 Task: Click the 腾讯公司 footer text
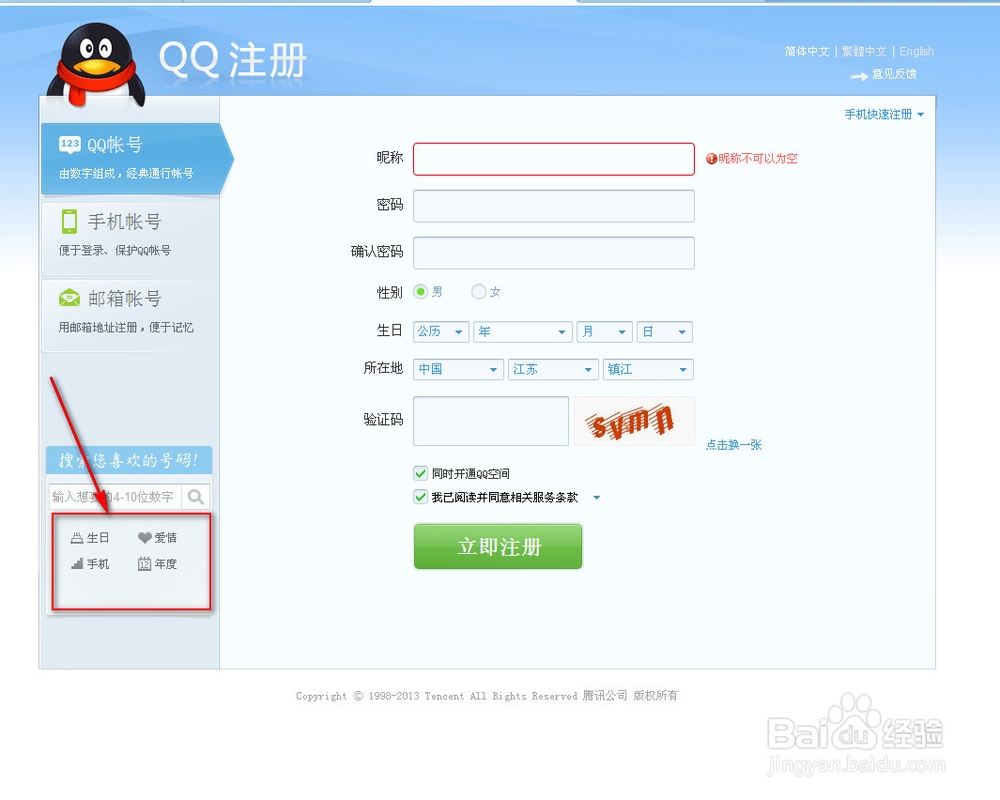(605, 695)
